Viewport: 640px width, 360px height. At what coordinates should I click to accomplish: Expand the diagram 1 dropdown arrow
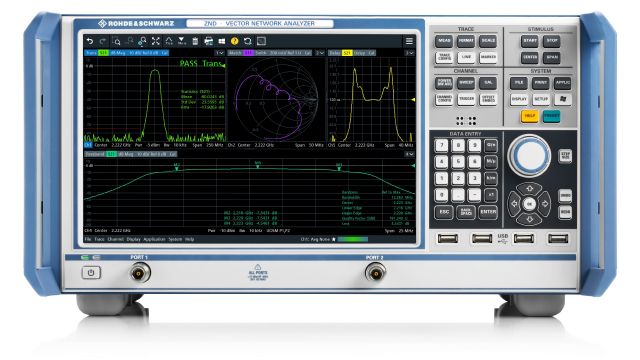(x=220, y=53)
